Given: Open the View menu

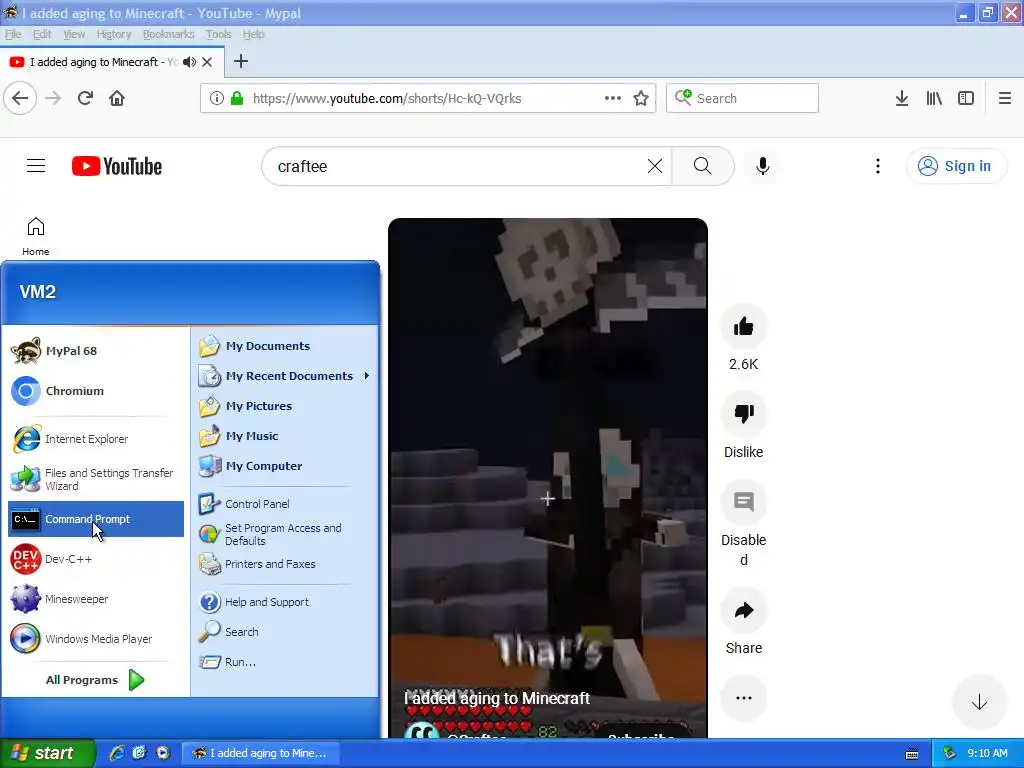Looking at the screenshot, I should pyautogui.click(x=74, y=34).
